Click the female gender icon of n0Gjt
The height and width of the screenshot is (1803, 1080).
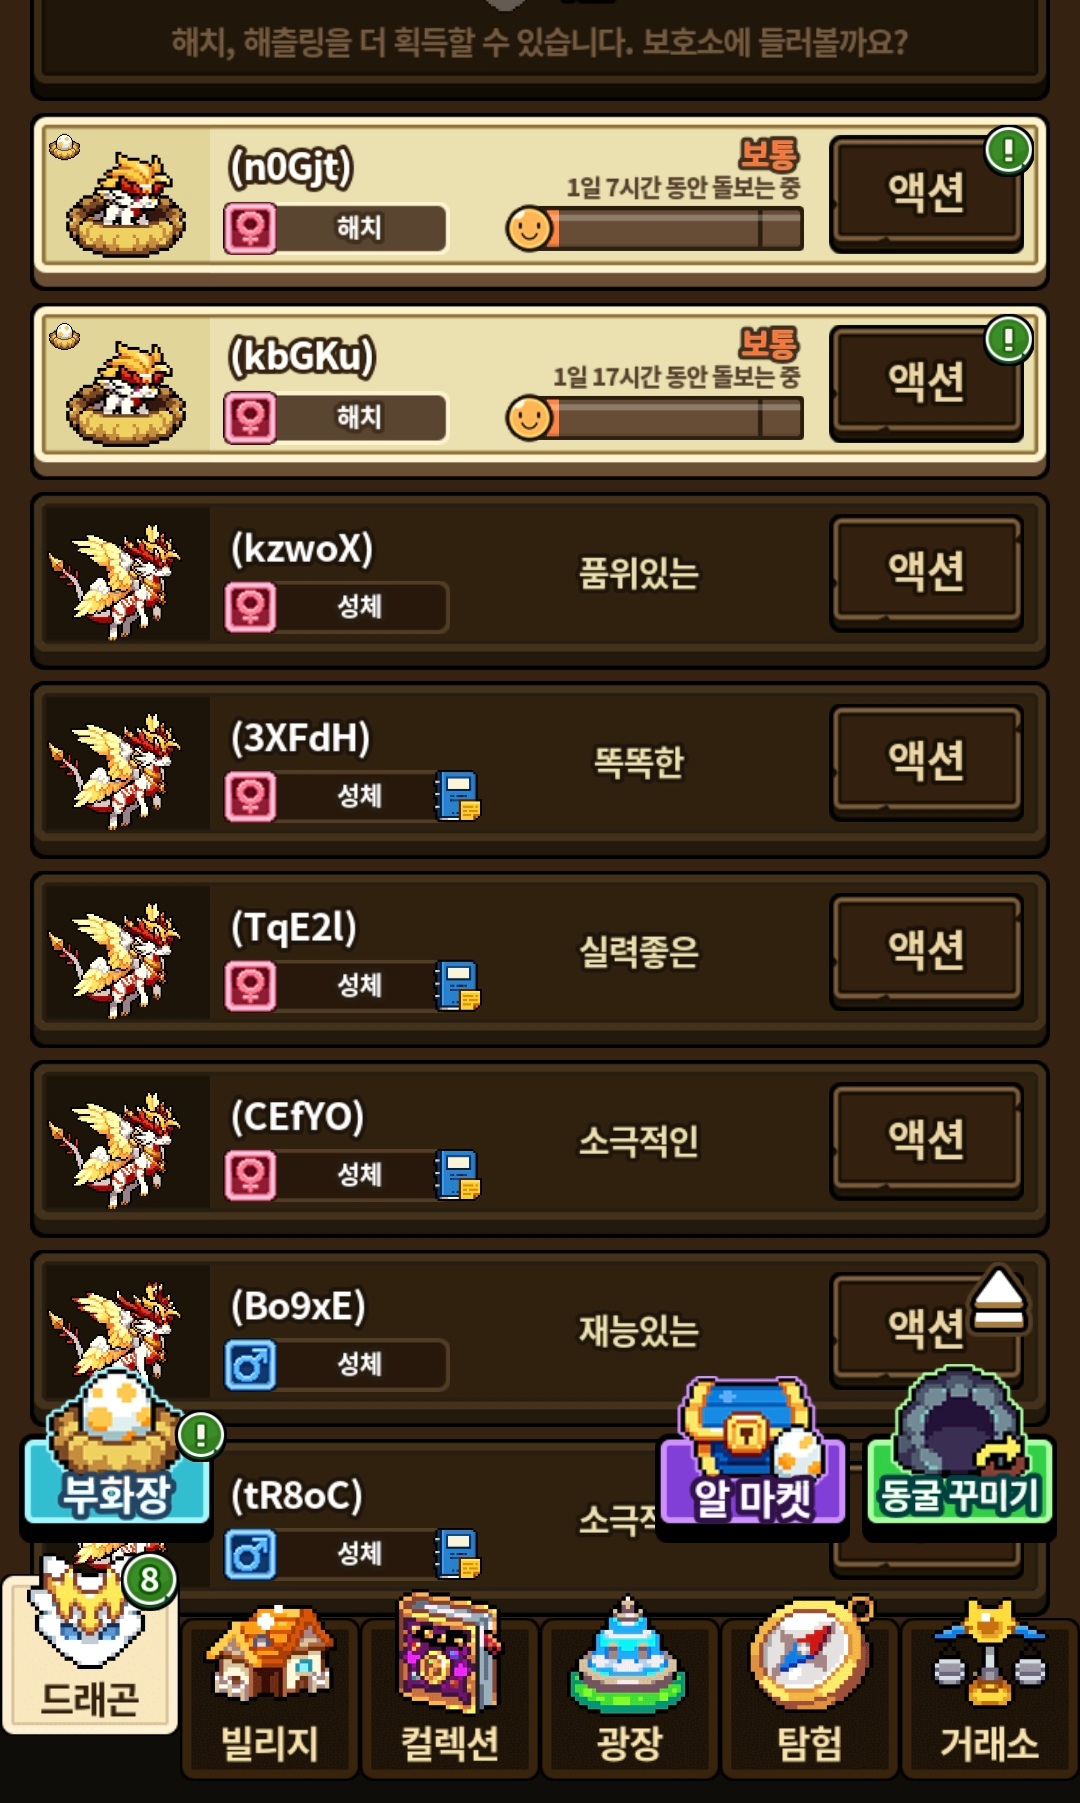coord(250,228)
